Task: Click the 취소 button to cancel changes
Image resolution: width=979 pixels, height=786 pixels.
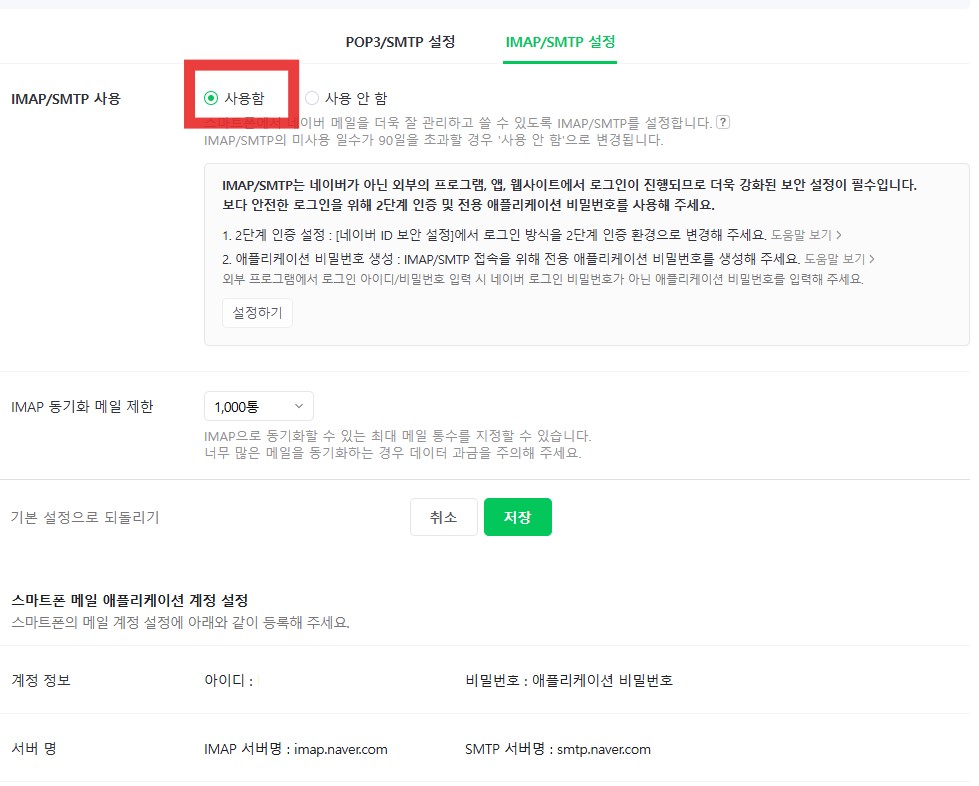Action: [x=443, y=516]
